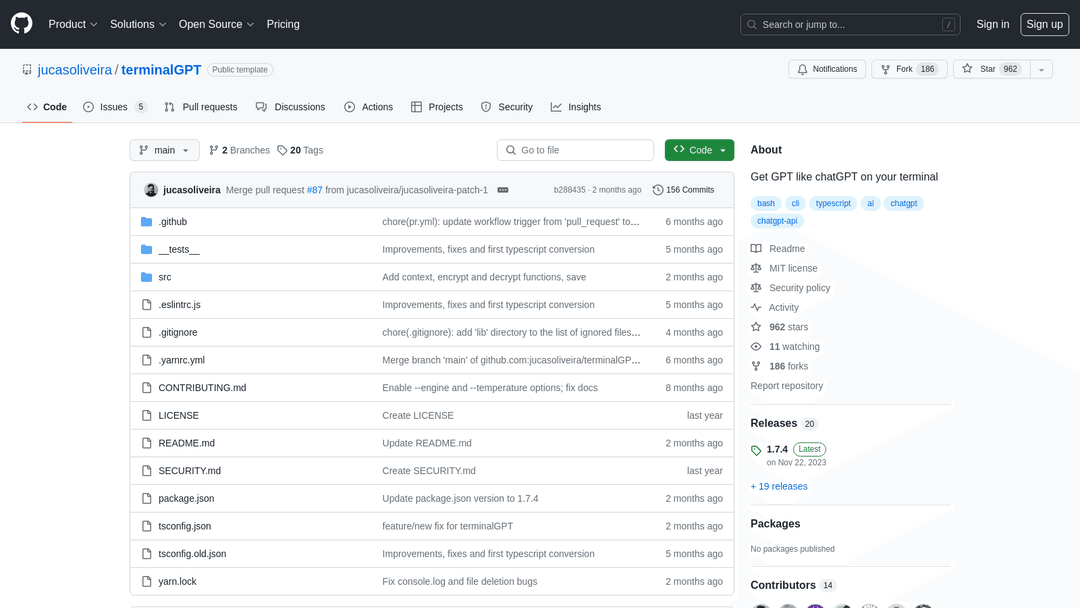Click the Sign up button
This screenshot has width=1080, height=608.
pos(1044,24)
